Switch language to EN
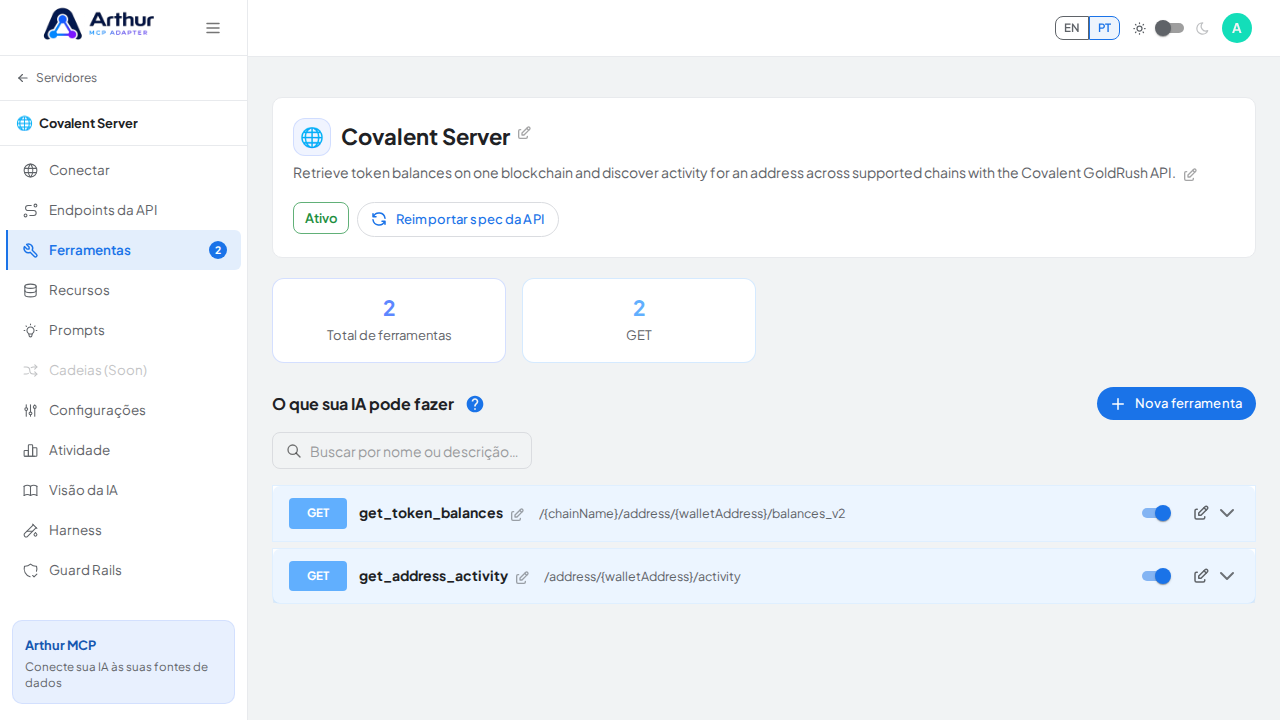Image resolution: width=1280 pixels, height=720 pixels. tap(1072, 28)
